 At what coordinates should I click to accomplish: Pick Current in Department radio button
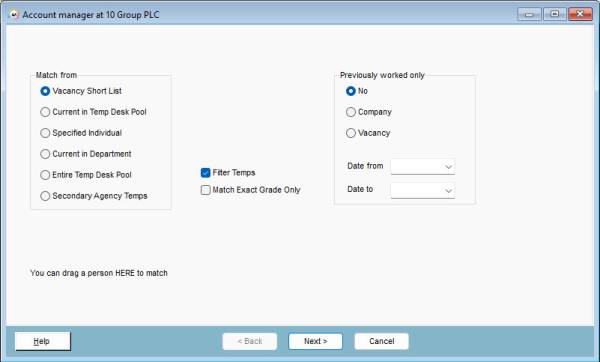(x=45, y=154)
